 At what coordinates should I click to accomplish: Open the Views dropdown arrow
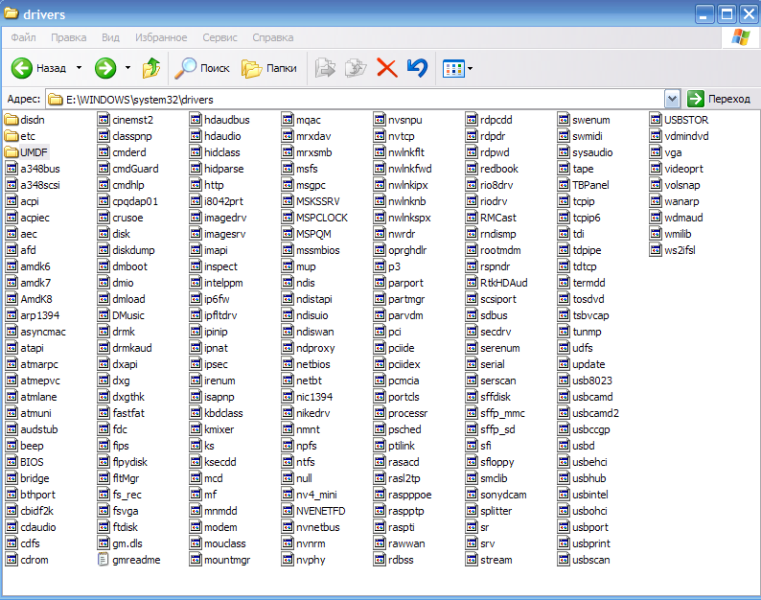pos(470,68)
